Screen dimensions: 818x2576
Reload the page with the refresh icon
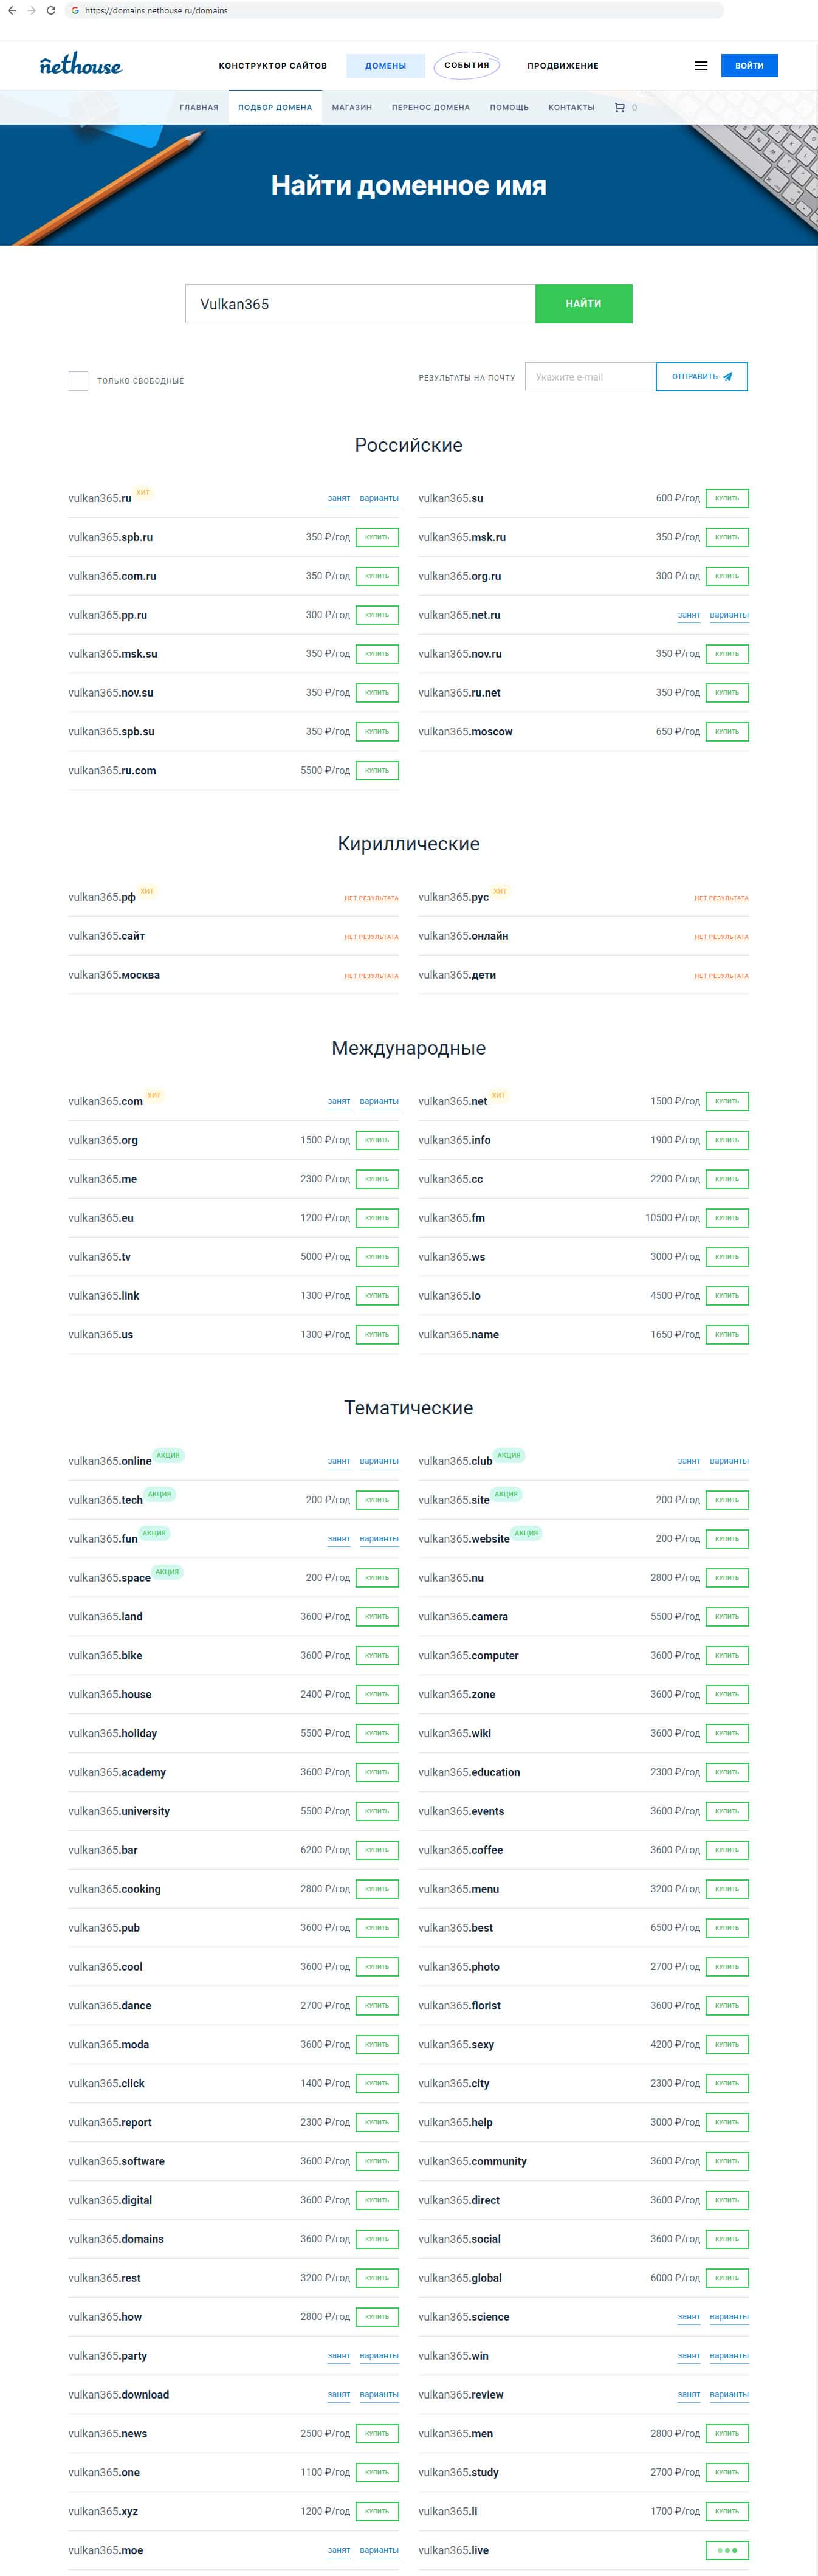point(51,10)
